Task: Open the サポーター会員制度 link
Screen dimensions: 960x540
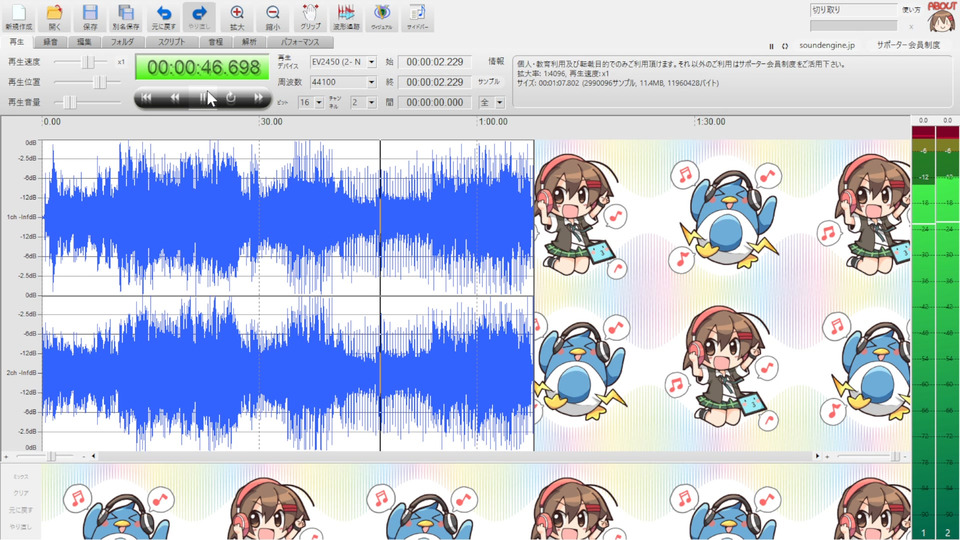Action: coord(908,46)
